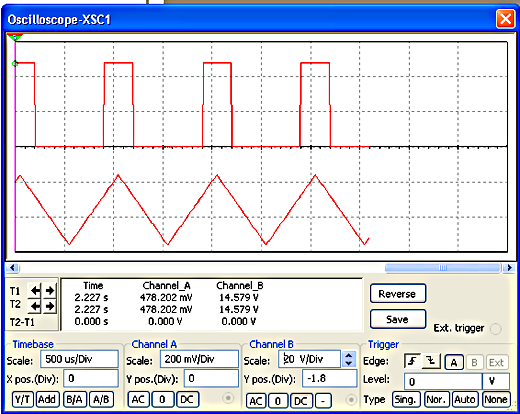Set Channel B coupling to DC

(301, 401)
